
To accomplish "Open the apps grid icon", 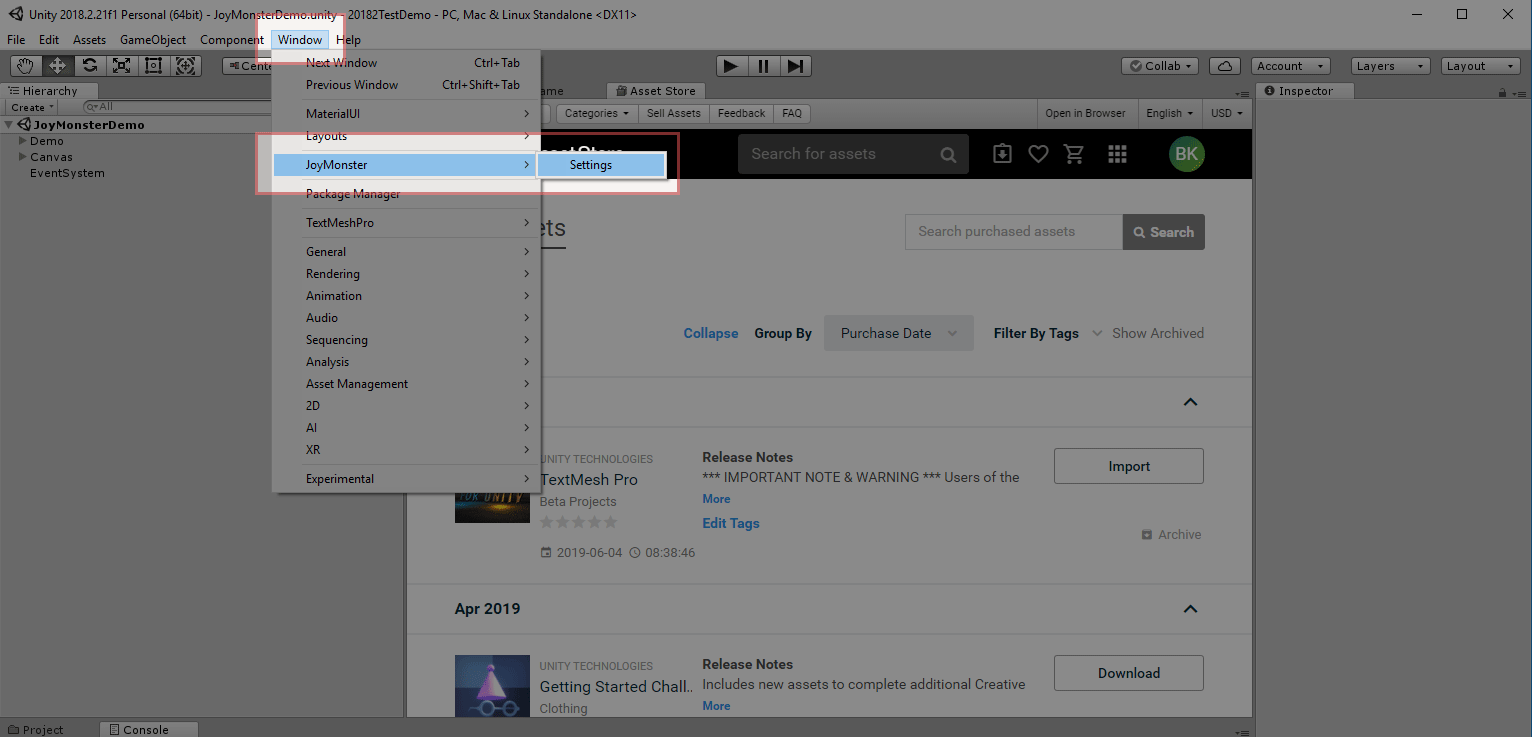I will pyautogui.click(x=1118, y=154).
